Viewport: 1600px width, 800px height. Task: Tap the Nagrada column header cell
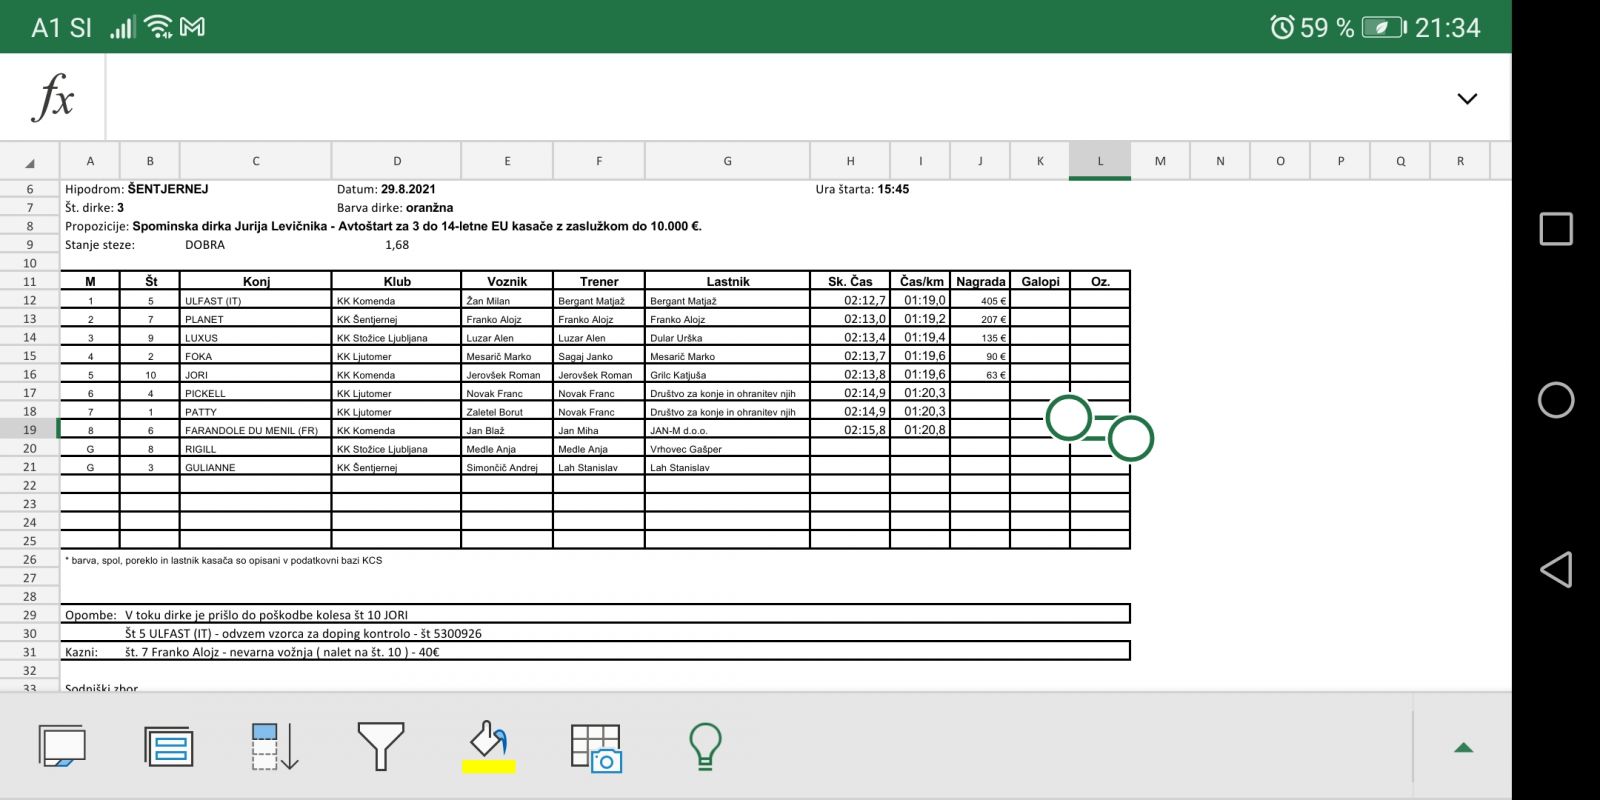tap(980, 282)
